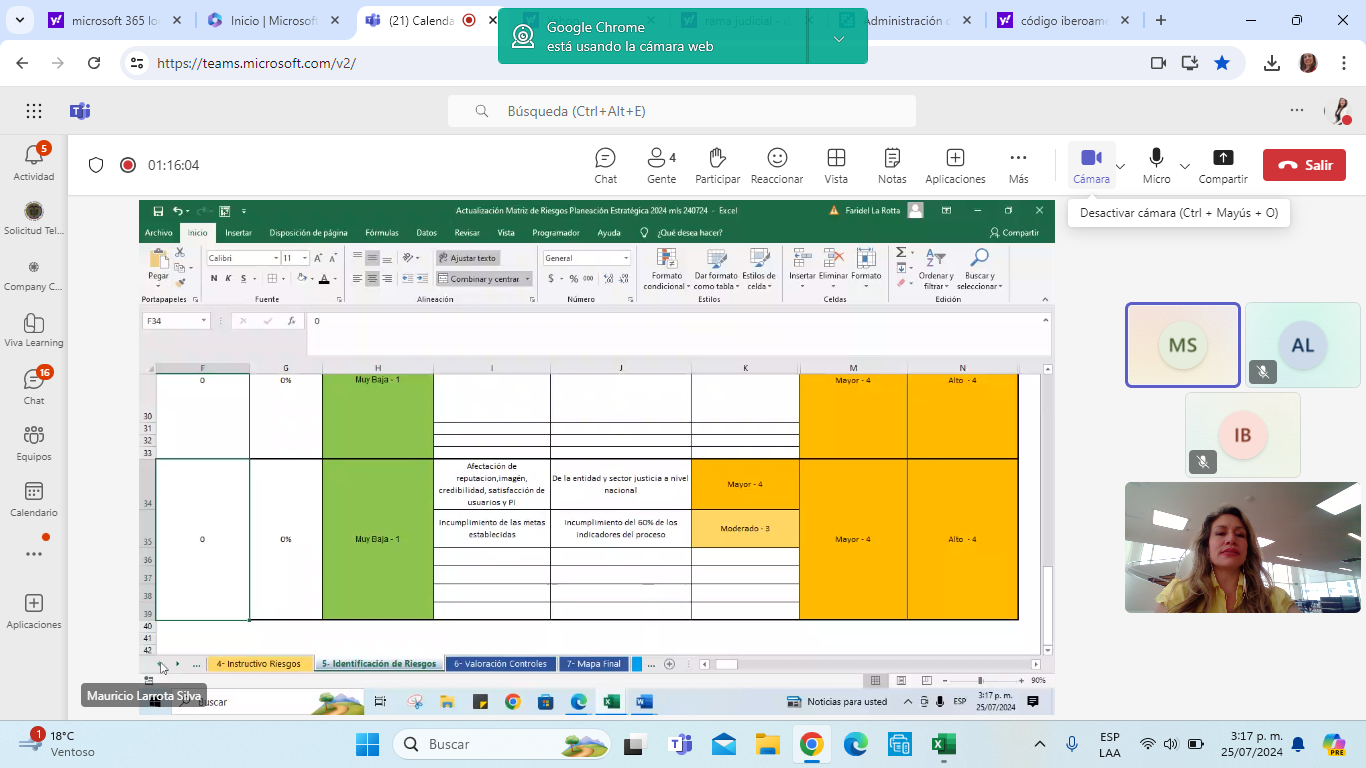The image size is (1366, 768).
Task: Toggle the bookmark star for this page
Action: click(1222, 63)
